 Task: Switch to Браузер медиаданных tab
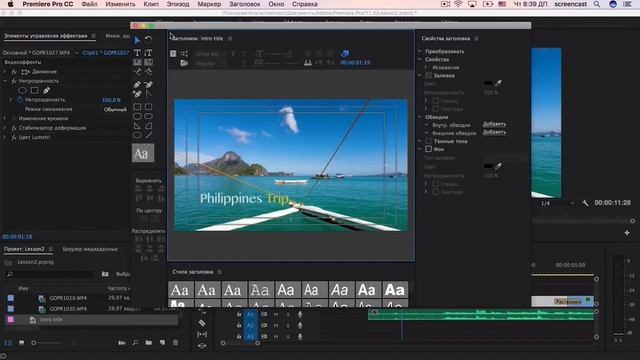[90, 249]
